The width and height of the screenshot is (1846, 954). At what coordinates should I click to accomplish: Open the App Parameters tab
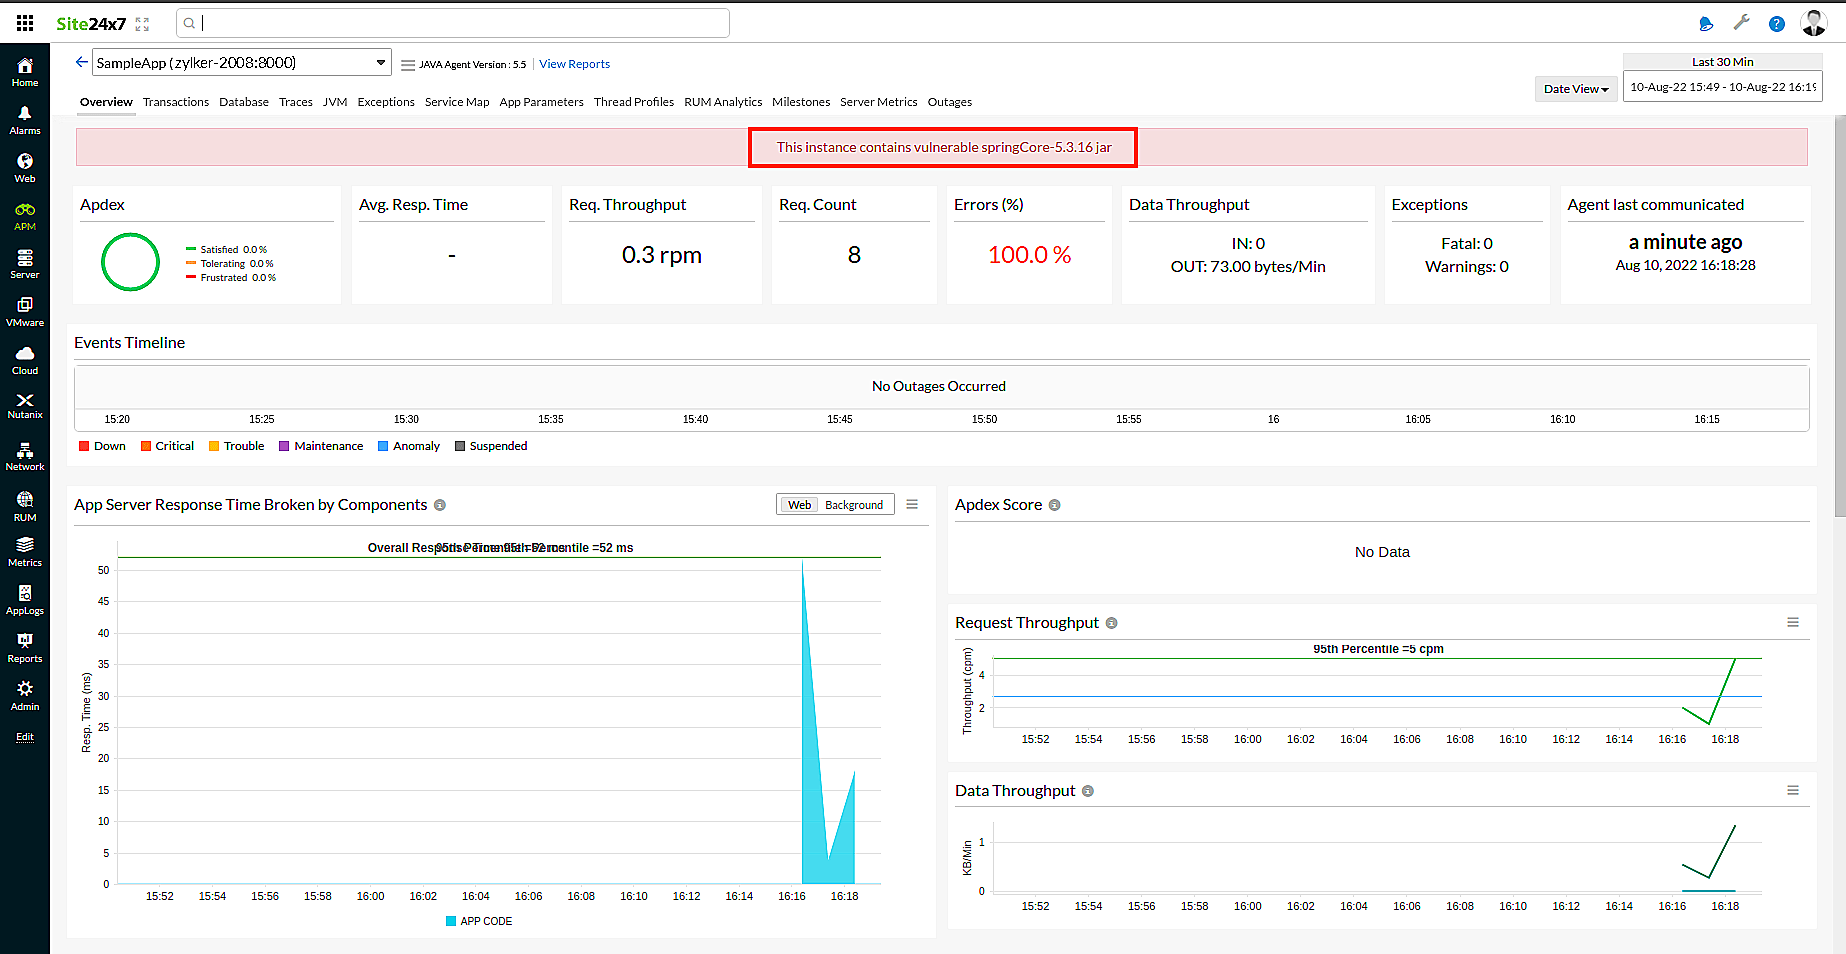click(541, 102)
